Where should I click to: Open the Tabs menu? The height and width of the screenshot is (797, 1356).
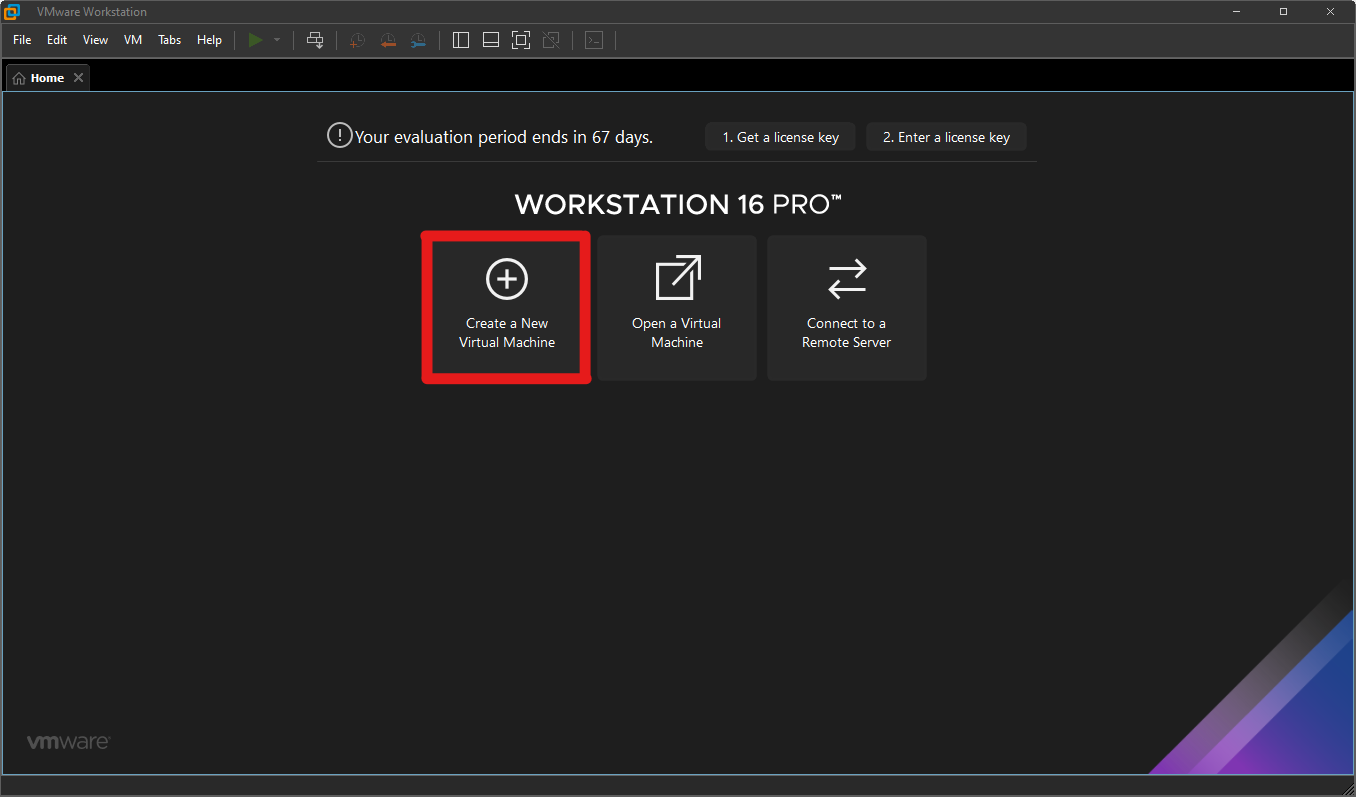[170, 40]
